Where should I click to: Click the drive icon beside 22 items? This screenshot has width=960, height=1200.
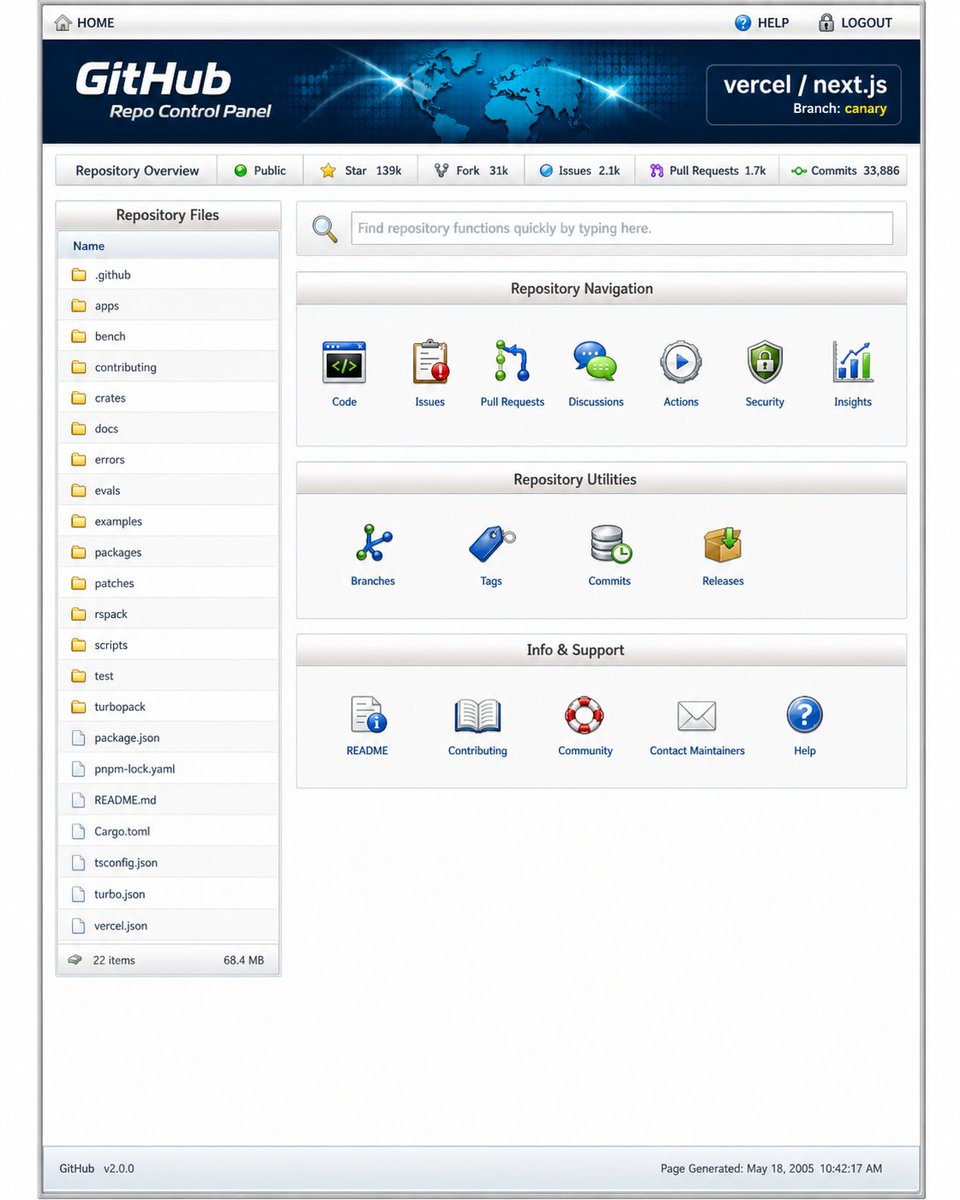(75, 960)
